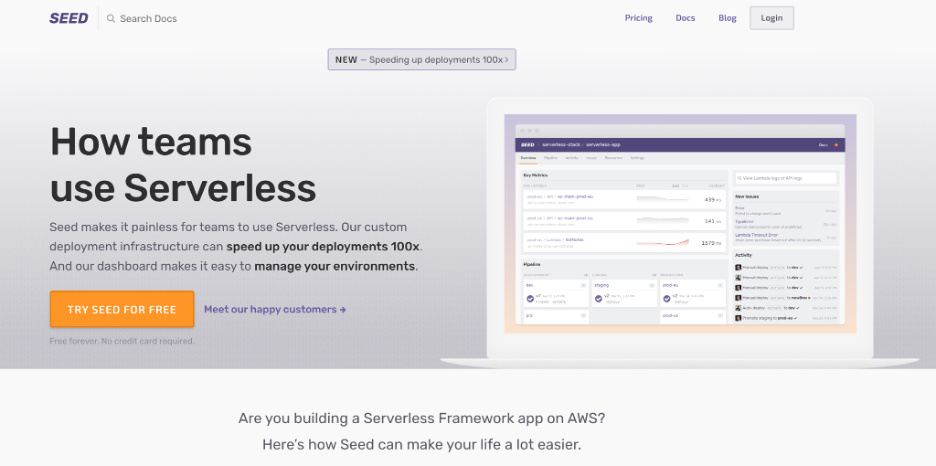Click the Login button
Image resolution: width=936 pixels, height=466 pixels.
(x=771, y=18)
